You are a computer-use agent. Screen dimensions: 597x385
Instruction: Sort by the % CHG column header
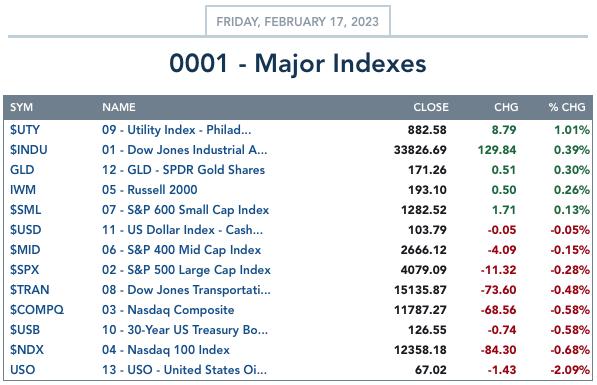tap(567, 107)
